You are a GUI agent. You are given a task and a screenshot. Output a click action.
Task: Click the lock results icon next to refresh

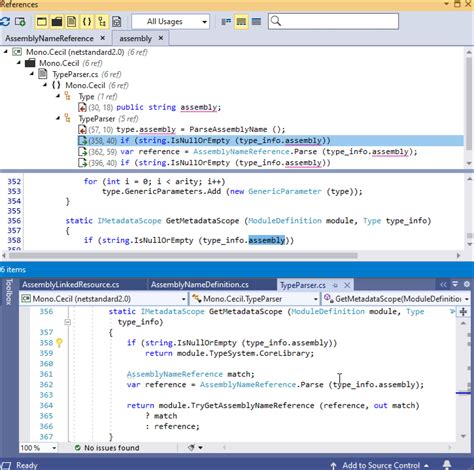coord(20,22)
